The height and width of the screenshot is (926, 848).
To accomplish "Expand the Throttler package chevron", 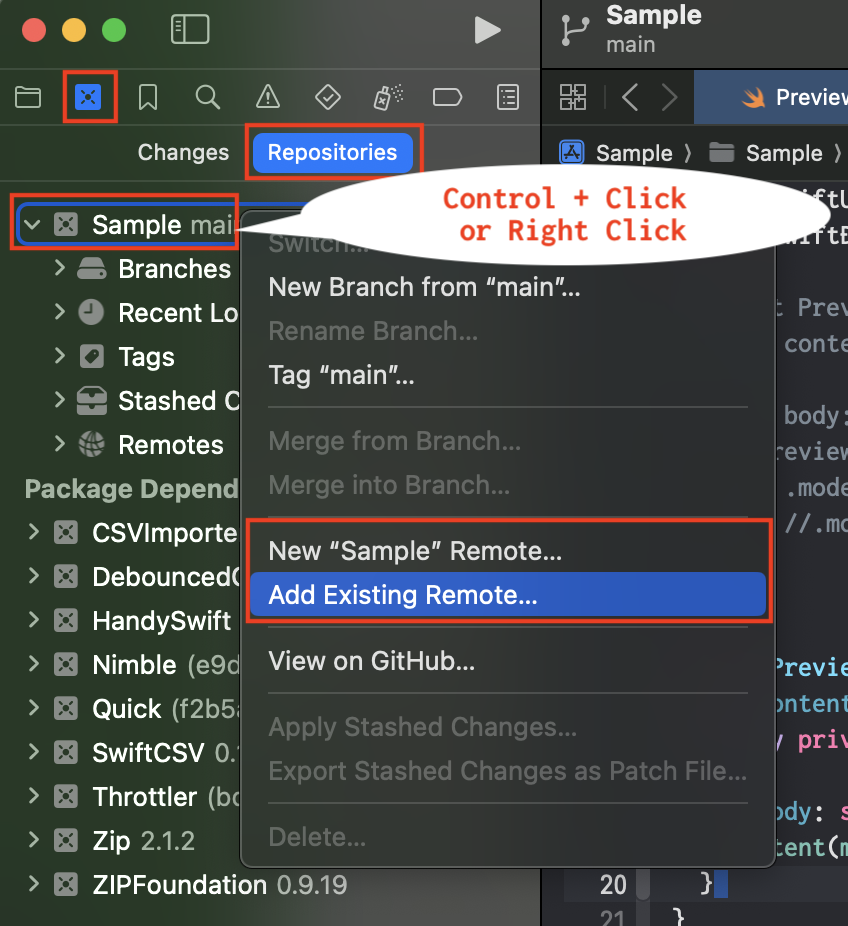I will coord(34,796).
